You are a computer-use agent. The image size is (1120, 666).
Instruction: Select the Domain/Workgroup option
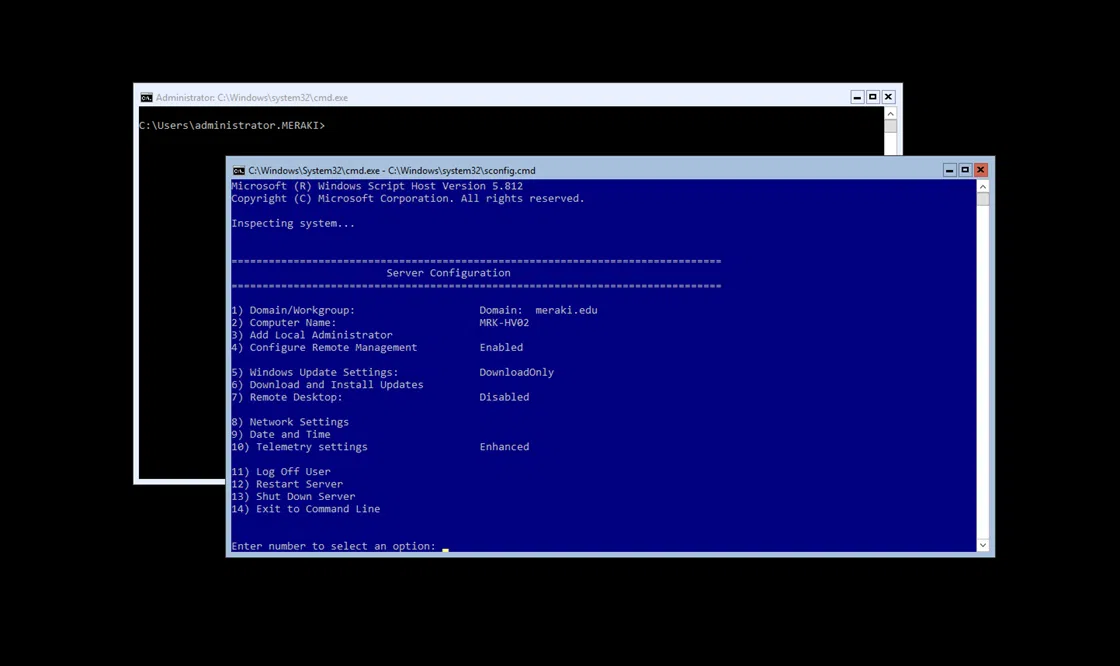[x=293, y=310]
